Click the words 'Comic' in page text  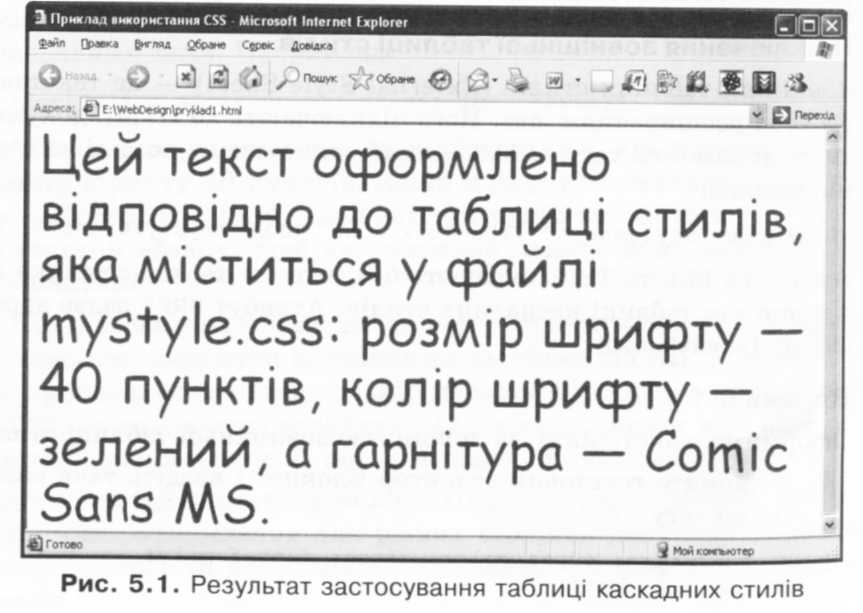(x=715, y=453)
